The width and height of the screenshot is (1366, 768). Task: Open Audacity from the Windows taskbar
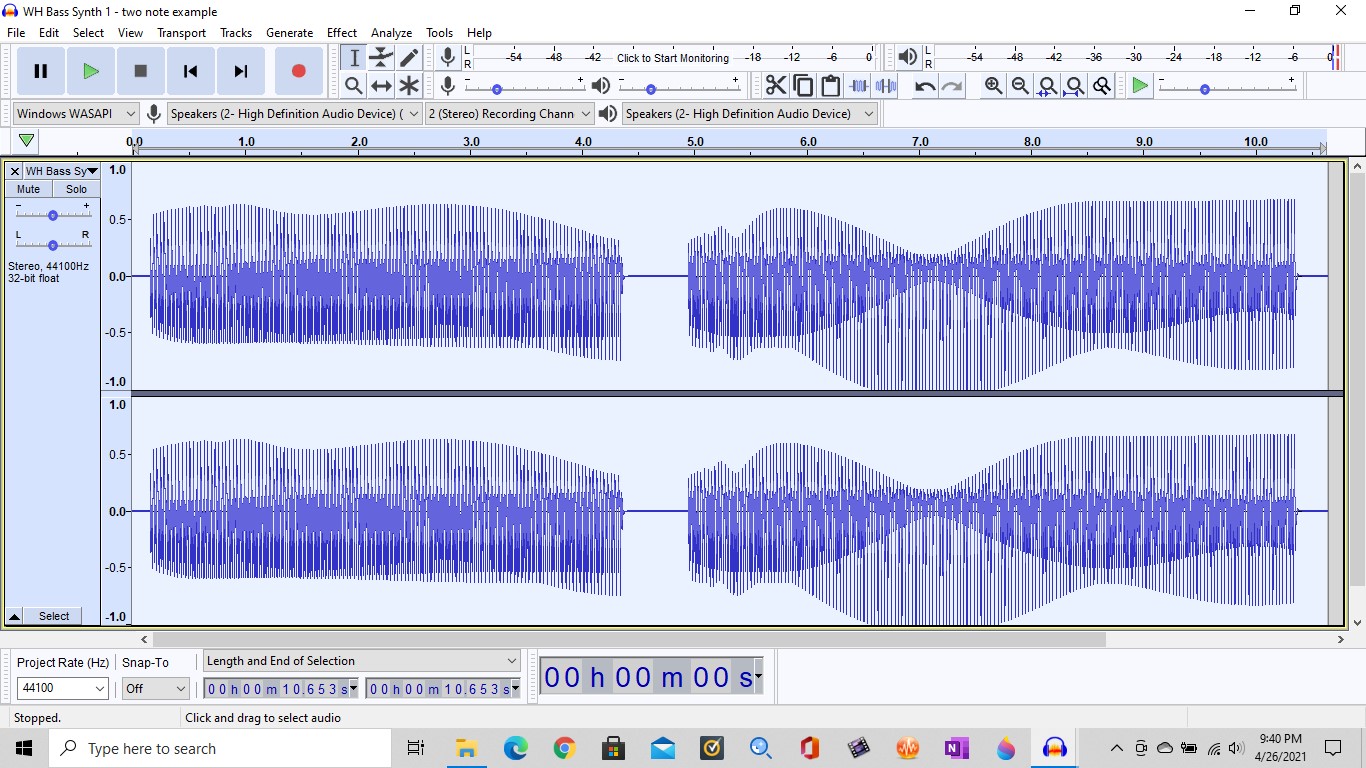[x=1054, y=748]
